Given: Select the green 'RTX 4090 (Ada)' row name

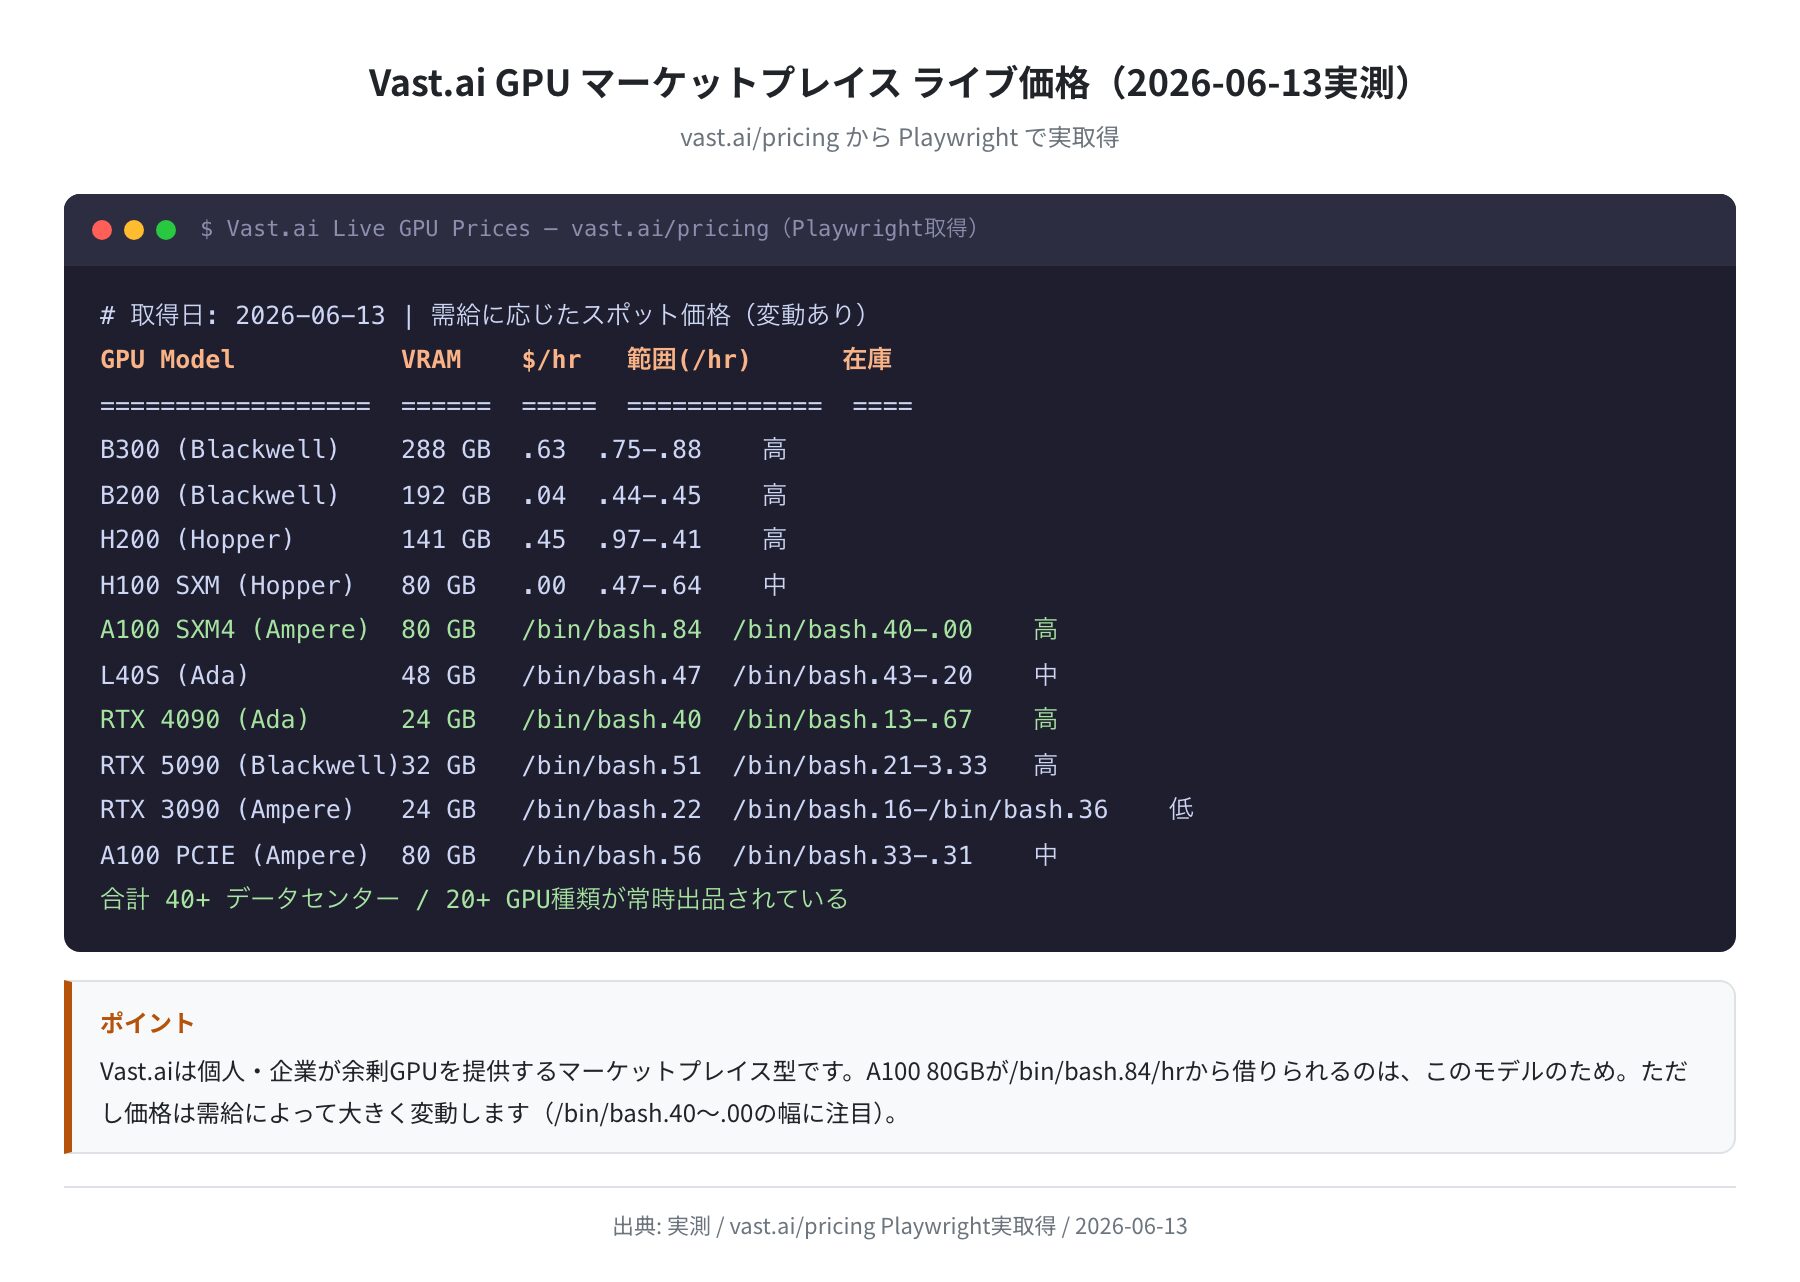Looking at the screenshot, I should click(x=205, y=720).
